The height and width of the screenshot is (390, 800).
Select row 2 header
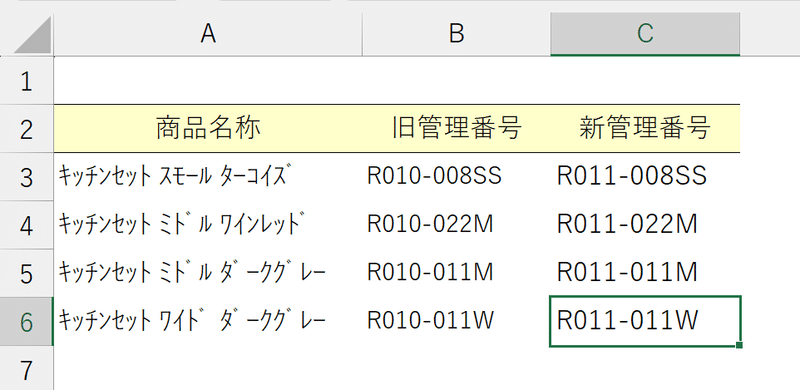(x=27, y=129)
